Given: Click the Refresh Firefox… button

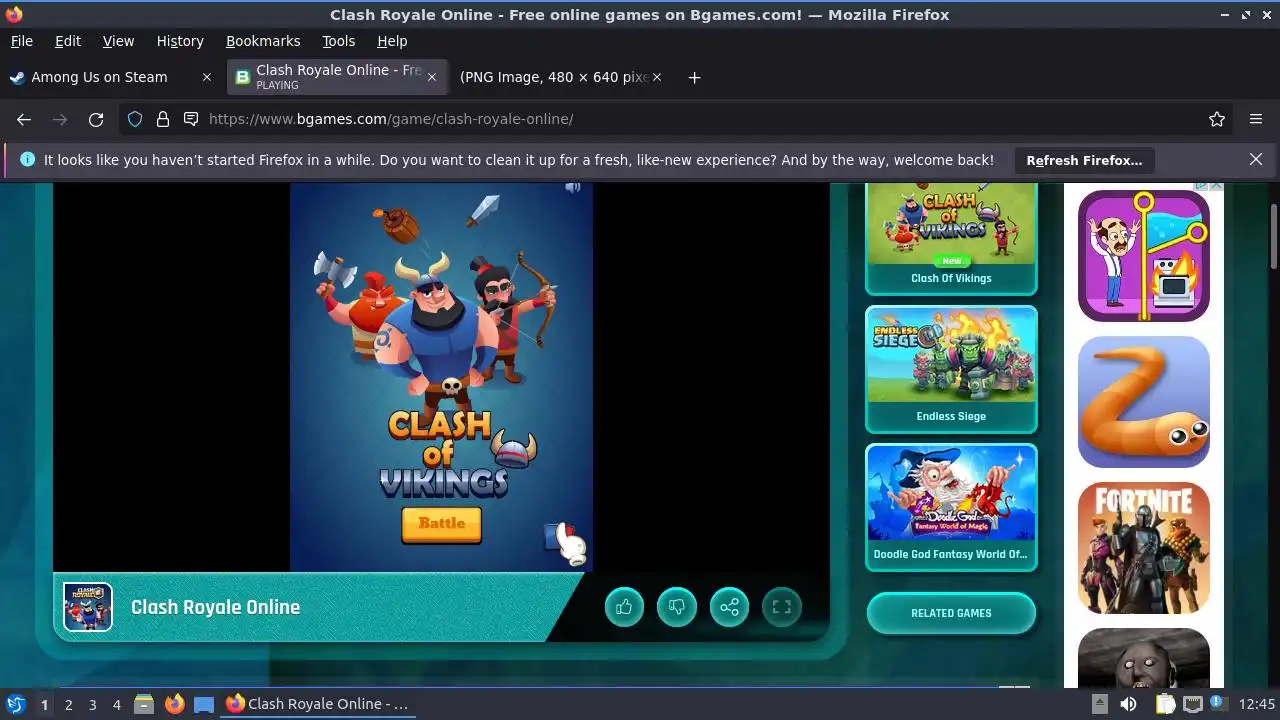Looking at the screenshot, I should (x=1084, y=160).
